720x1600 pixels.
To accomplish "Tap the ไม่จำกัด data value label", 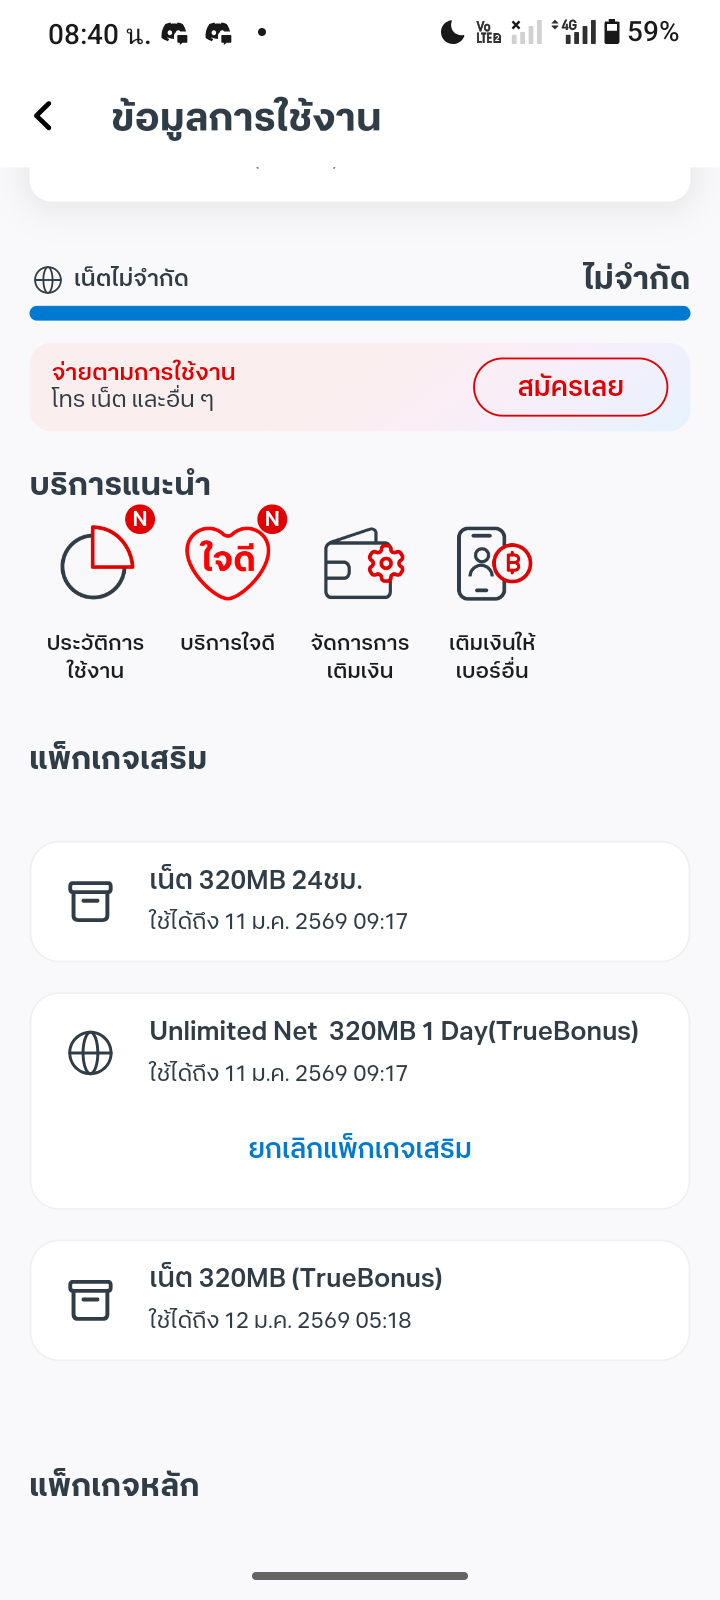I will pyautogui.click(x=636, y=277).
